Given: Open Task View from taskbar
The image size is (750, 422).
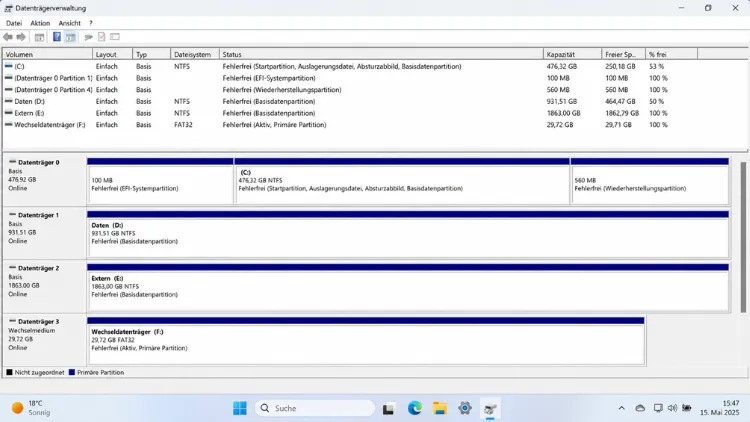Looking at the screenshot, I should (388, 409).
